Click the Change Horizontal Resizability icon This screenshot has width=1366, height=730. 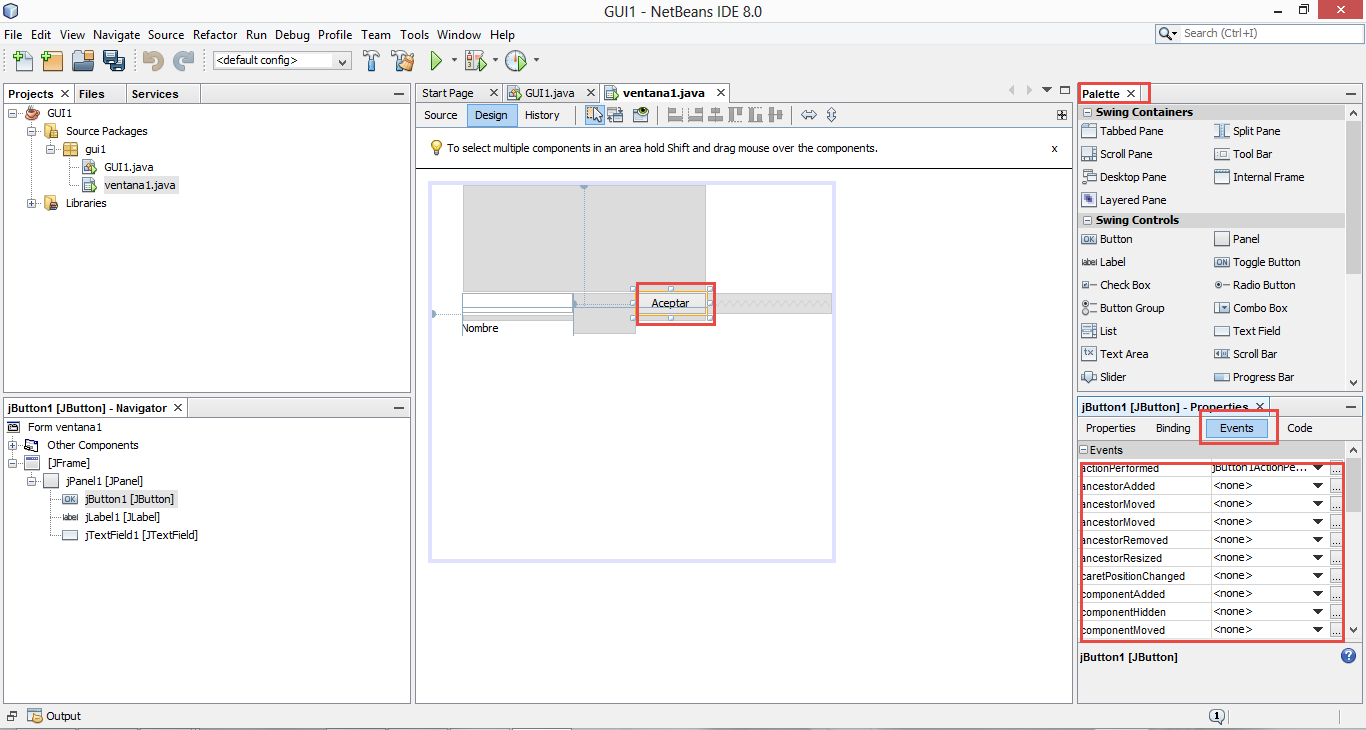tap(810, 114)
